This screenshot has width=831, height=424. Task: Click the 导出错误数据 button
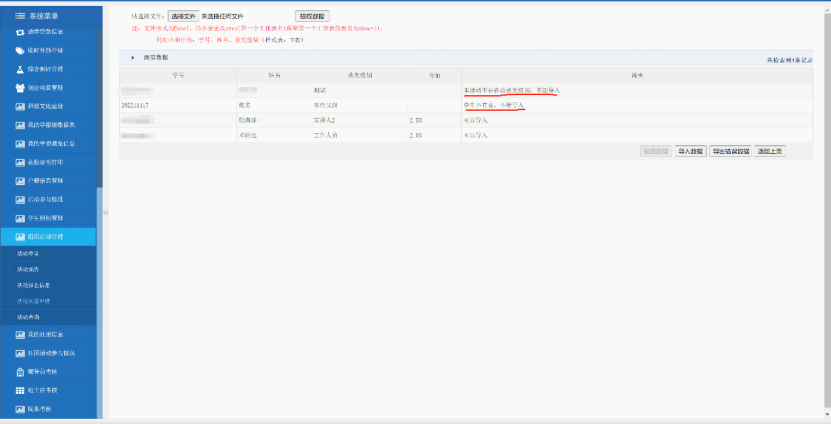click(x=730, y=151)
